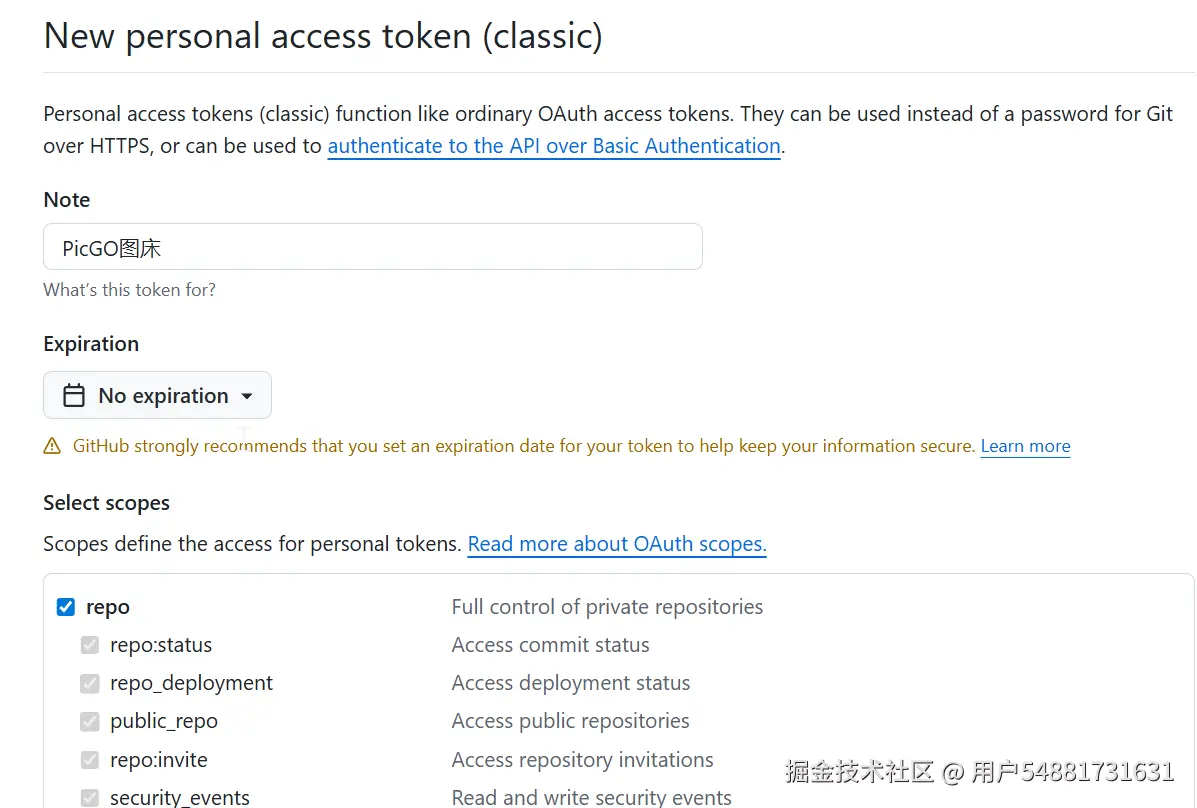Focus the Note input containing PicGO图床
This screenshot has width=1197, height=808.
pyautogui.click(x=372, y=247)
